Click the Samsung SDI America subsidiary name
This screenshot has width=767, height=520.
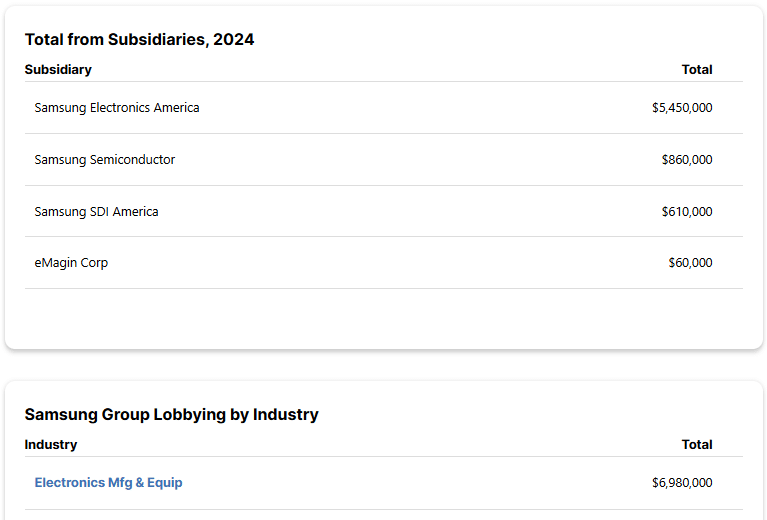[96, 212]
